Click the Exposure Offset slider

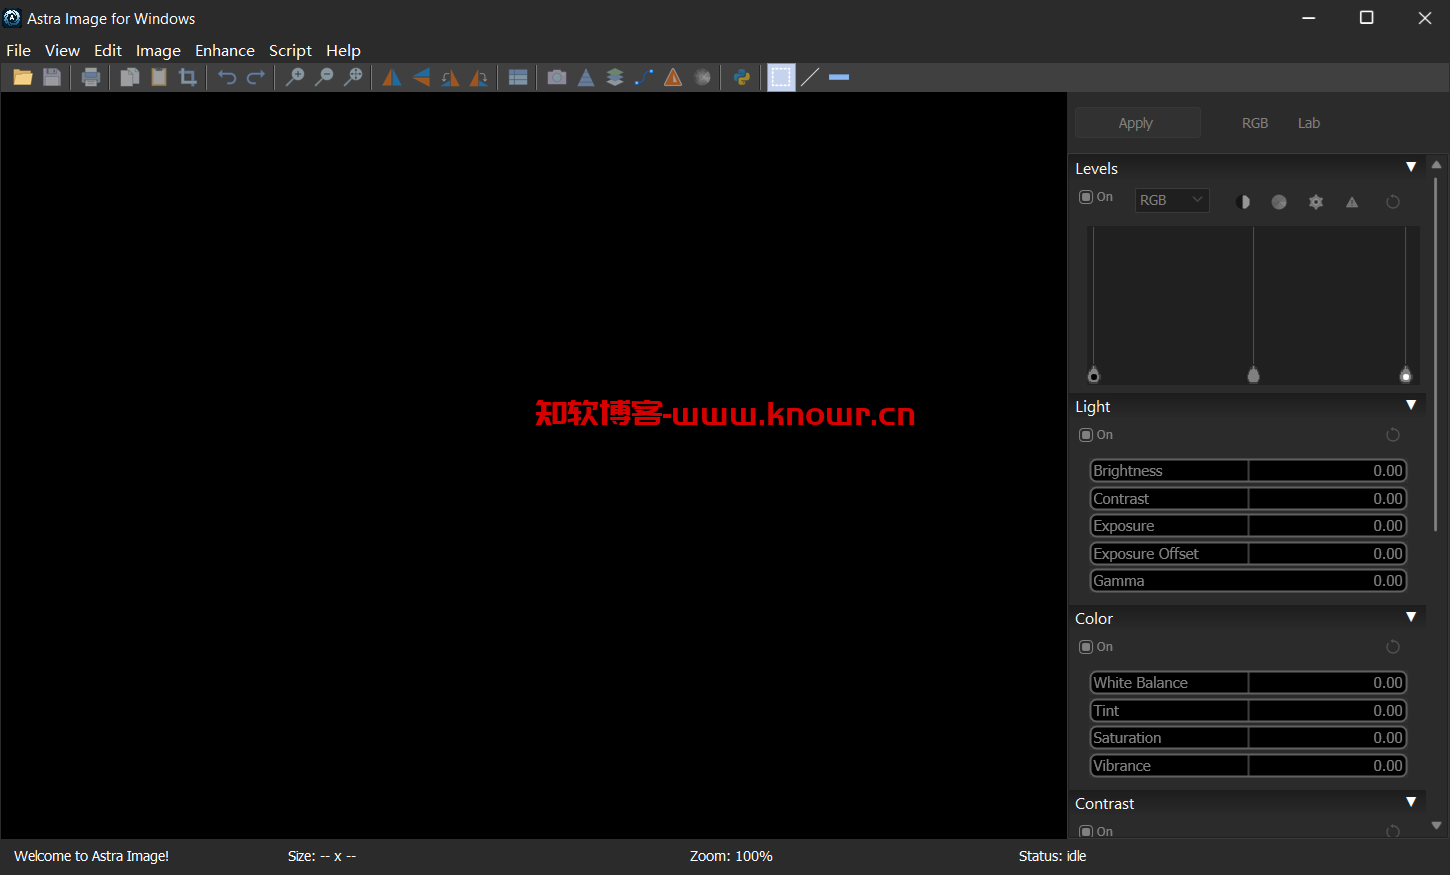point(1248,554)
